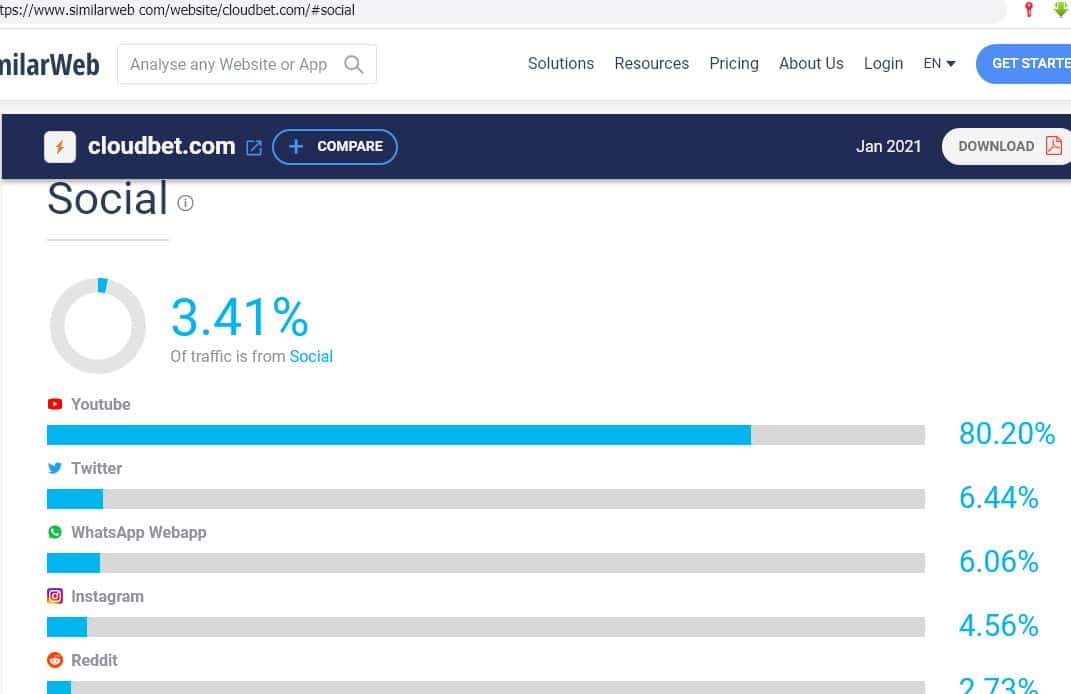Click the 3.41% traffic figure
This screenshot has height=694, width=1071.
(x=240, y=318)
